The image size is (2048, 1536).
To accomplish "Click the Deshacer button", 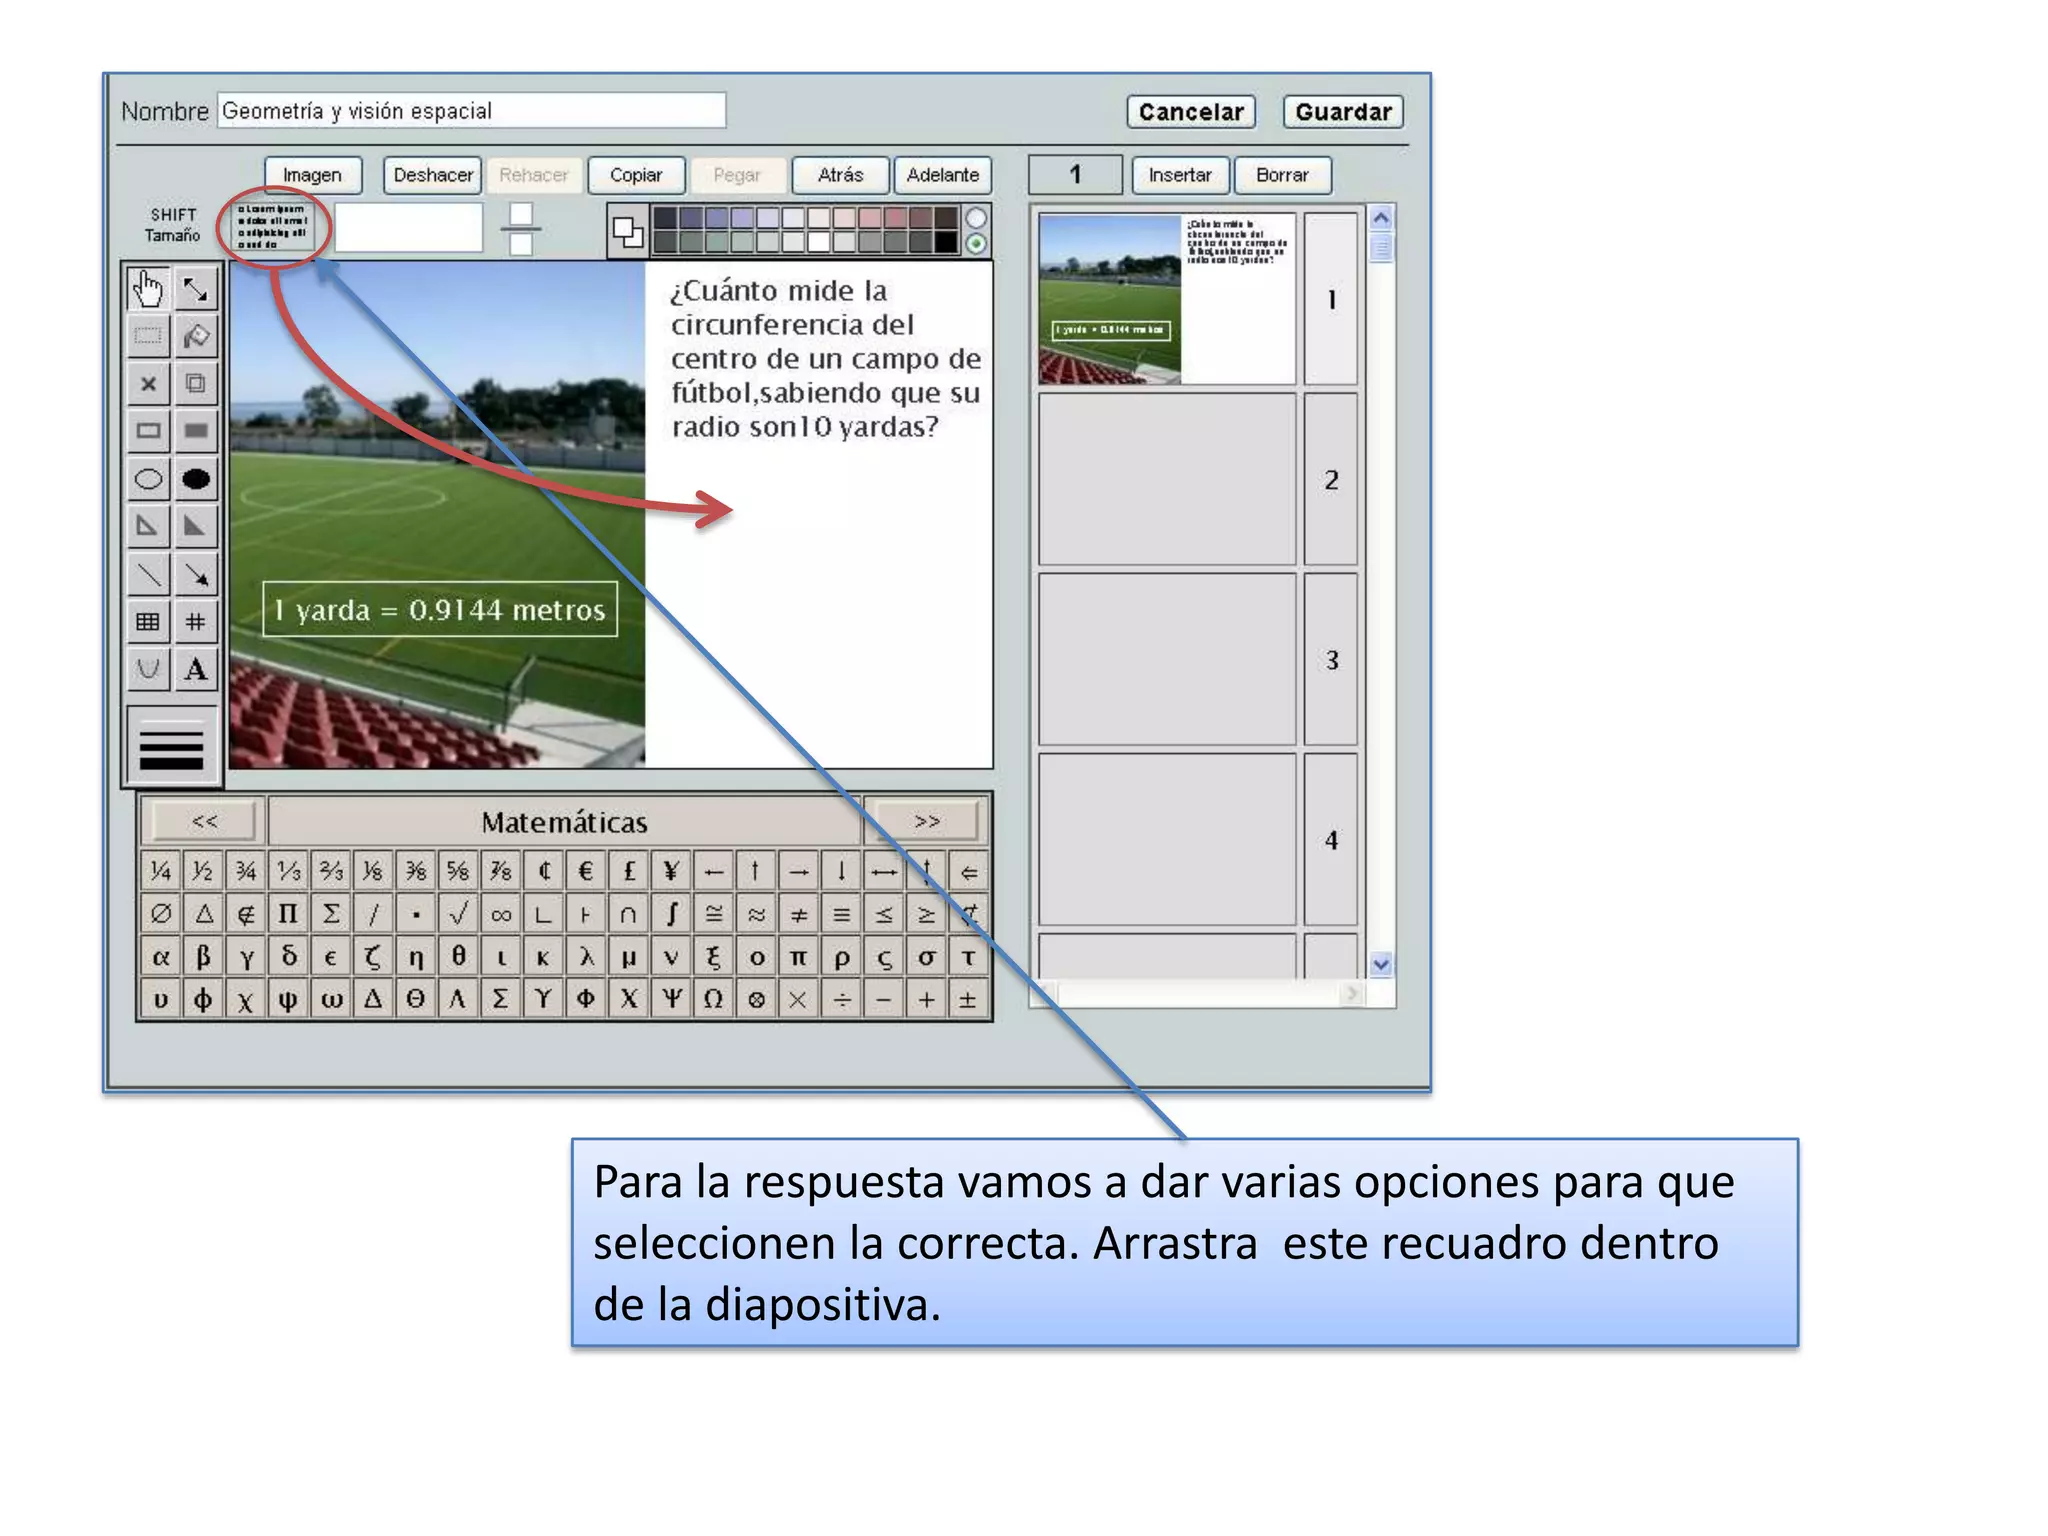I will pyautogui.click(x=433, y=175).
